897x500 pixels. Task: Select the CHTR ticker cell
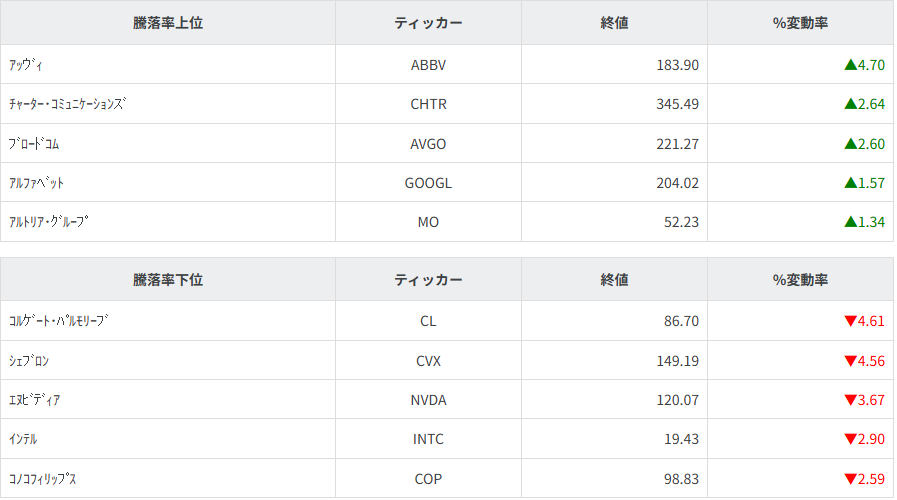428,104
